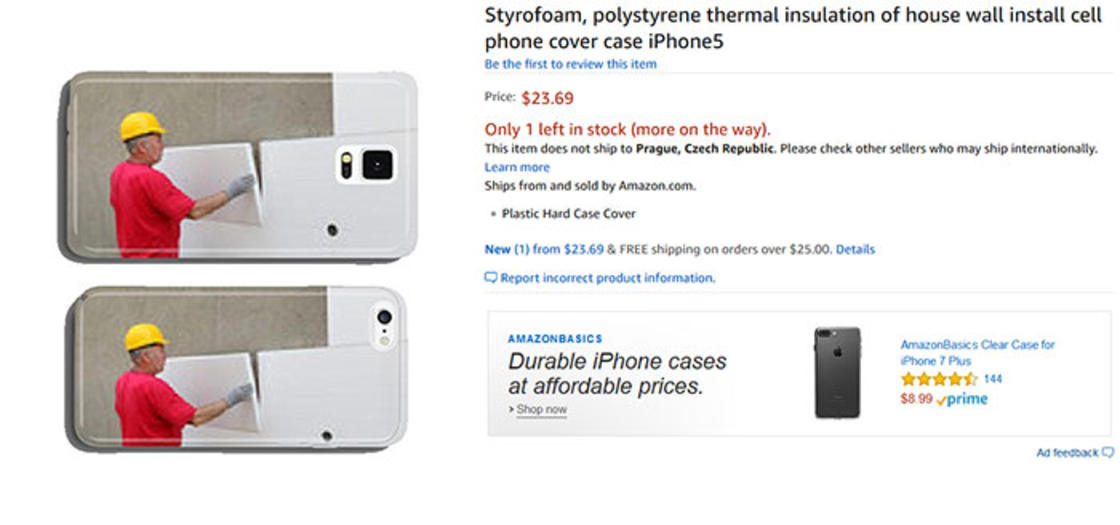Click the 144 reviews count
This screenshot has height=525, width=1120.
[x=993, y=380]
